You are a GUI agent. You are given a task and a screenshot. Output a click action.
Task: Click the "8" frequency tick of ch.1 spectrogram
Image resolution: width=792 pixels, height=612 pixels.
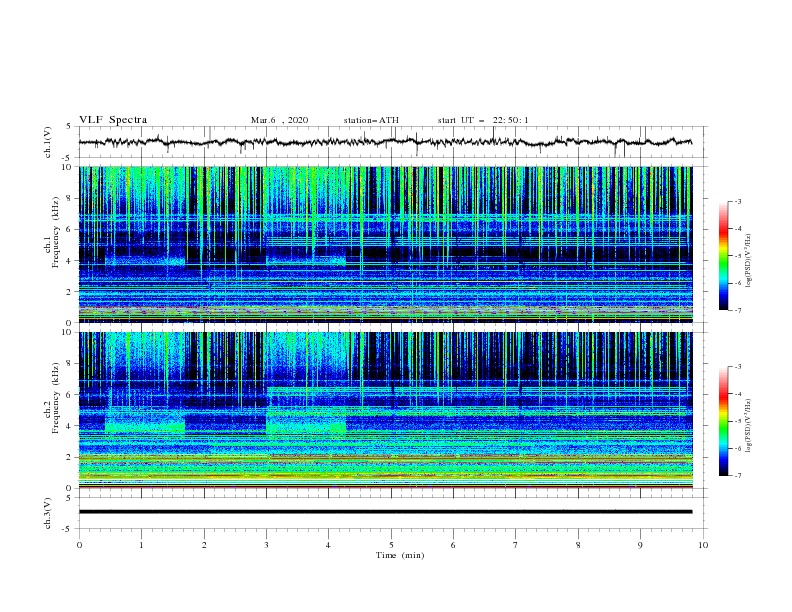tap(70, 198)
